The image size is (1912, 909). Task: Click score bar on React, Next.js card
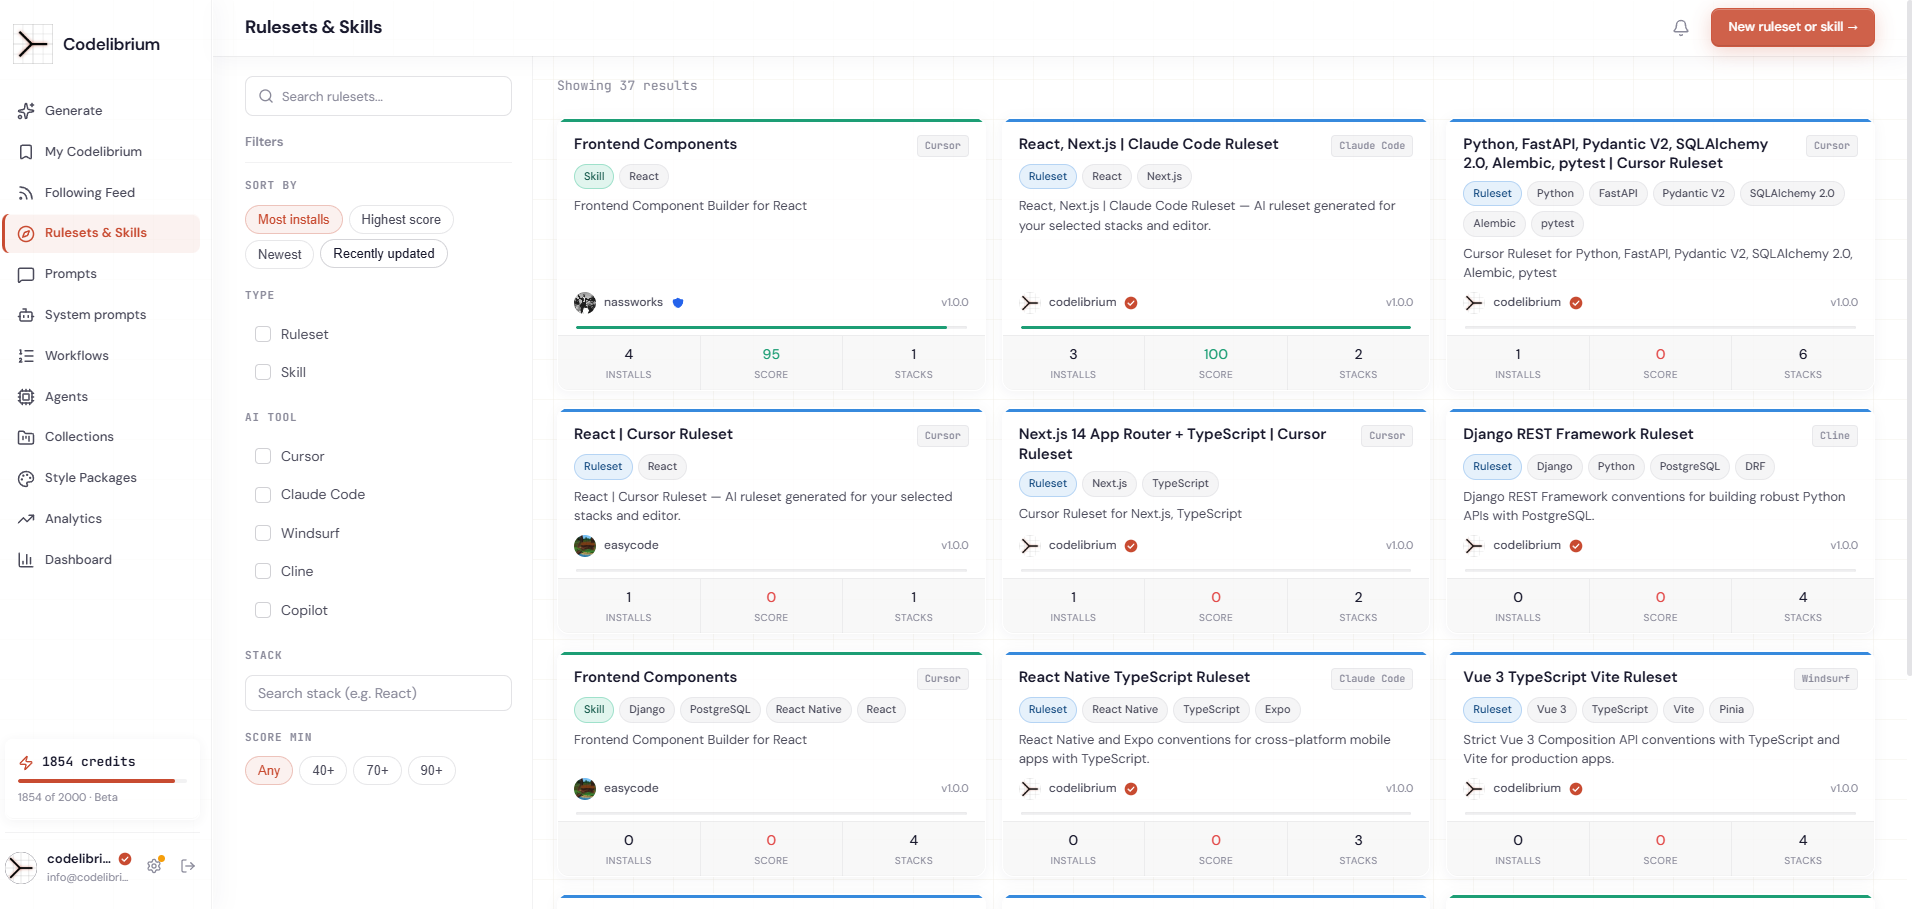tap(1216, 327)
